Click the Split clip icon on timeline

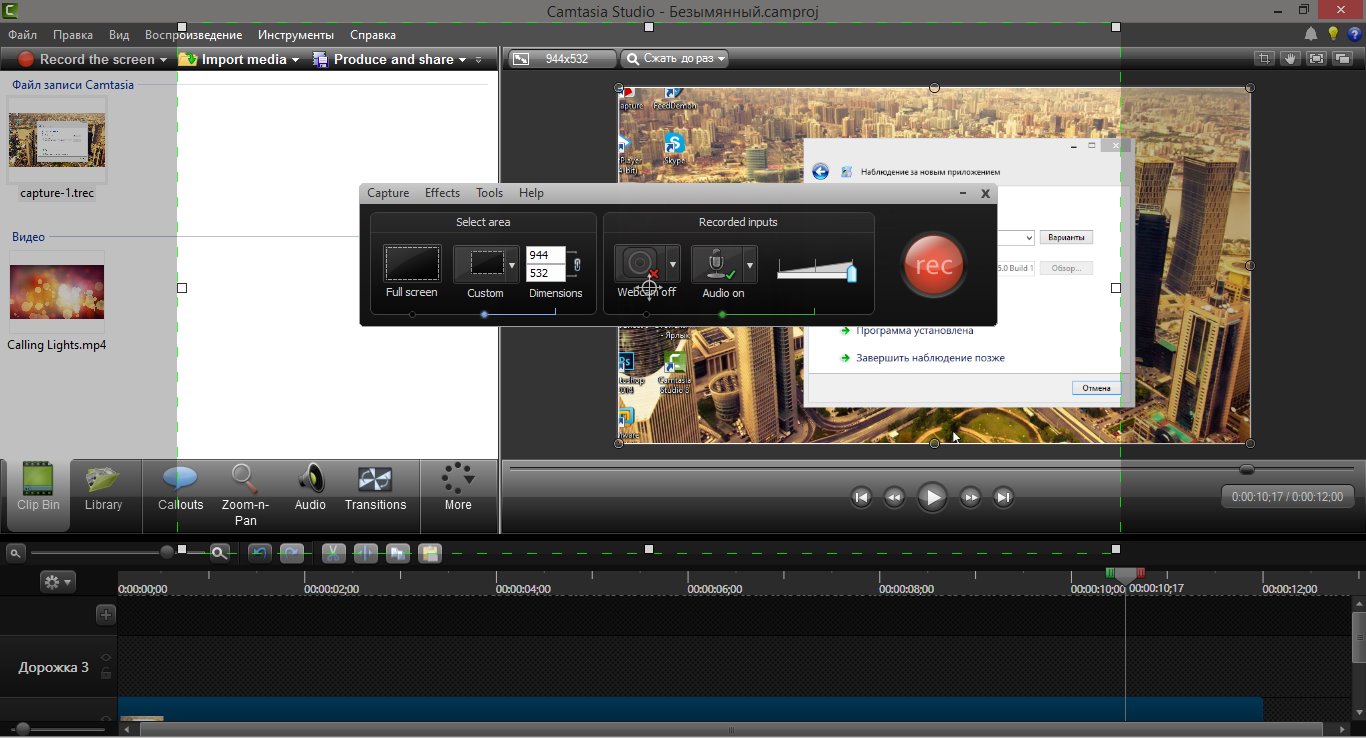click(x=365, y=553)
